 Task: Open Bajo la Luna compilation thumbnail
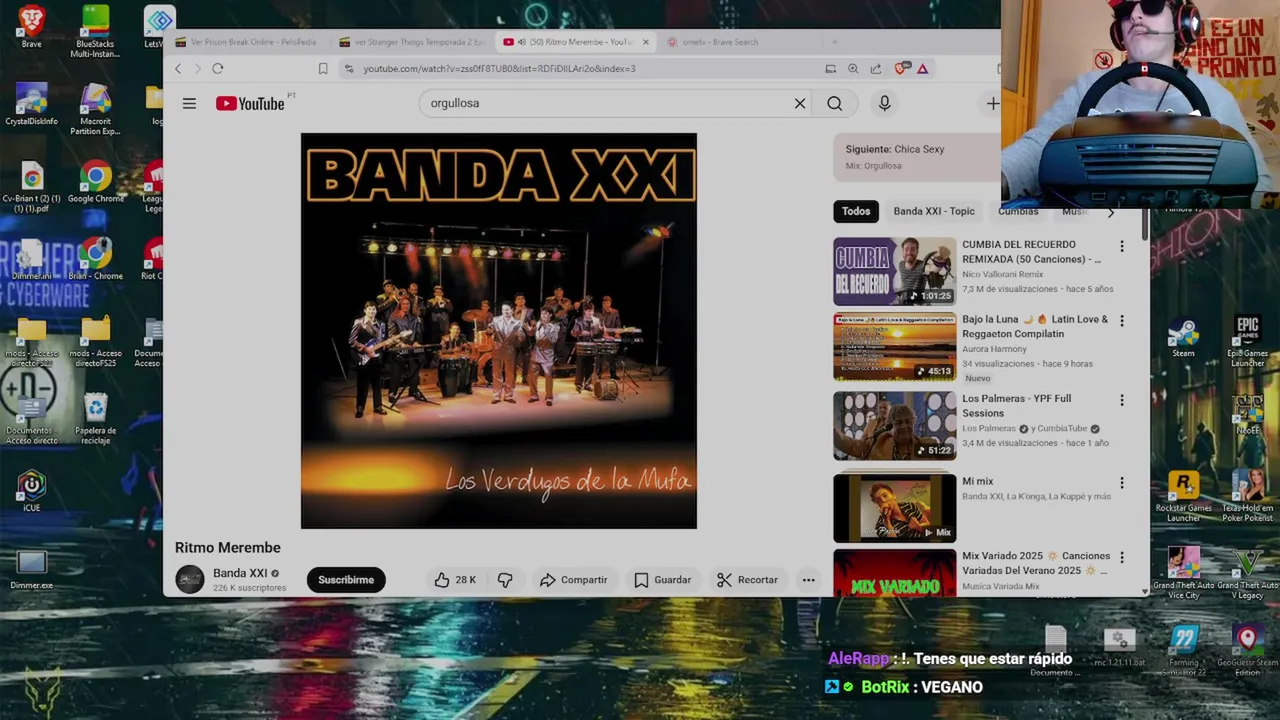(x=895, y=347)
